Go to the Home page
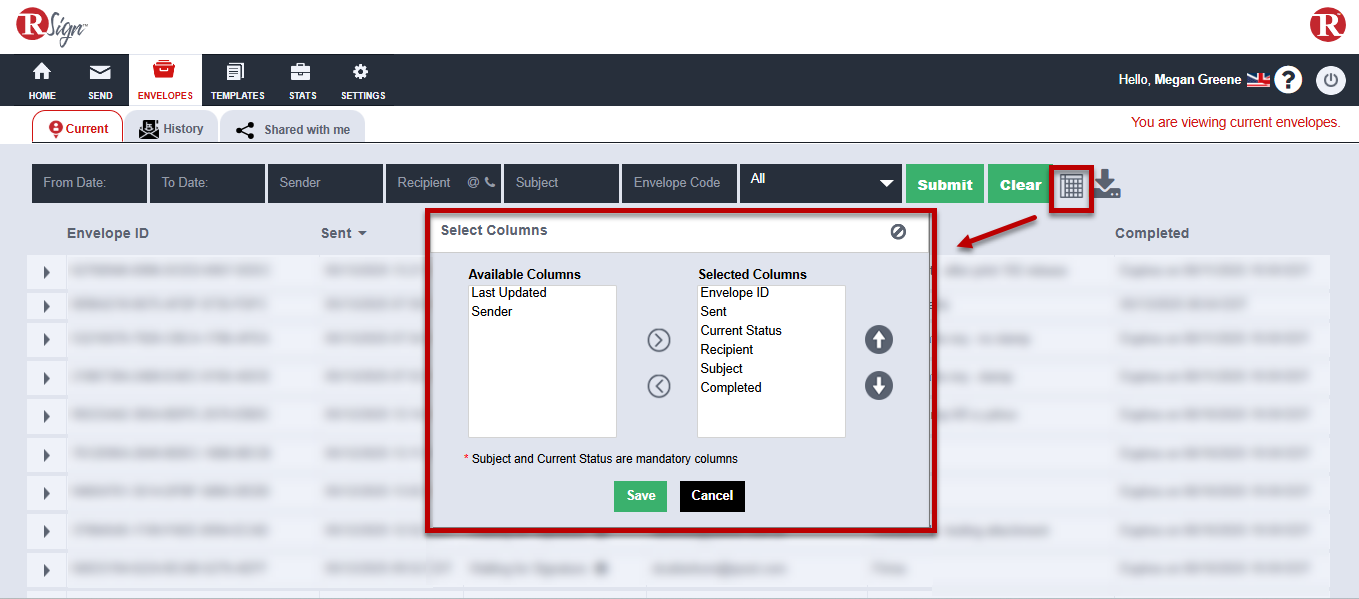 [42, 80]
